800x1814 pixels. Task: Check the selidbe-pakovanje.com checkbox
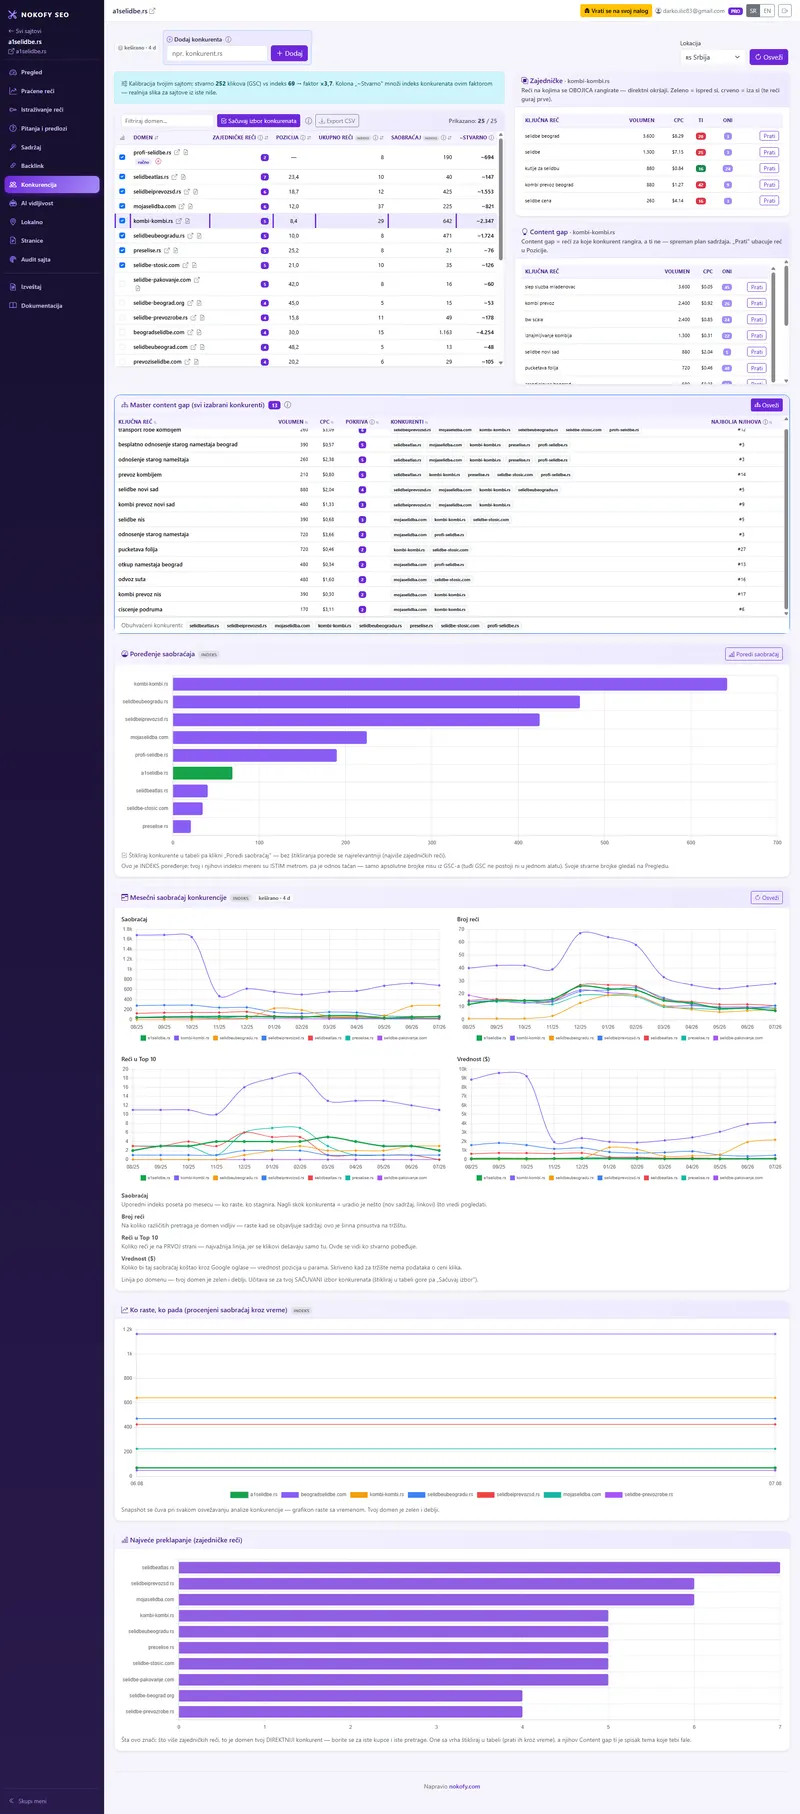coord(123,284)
